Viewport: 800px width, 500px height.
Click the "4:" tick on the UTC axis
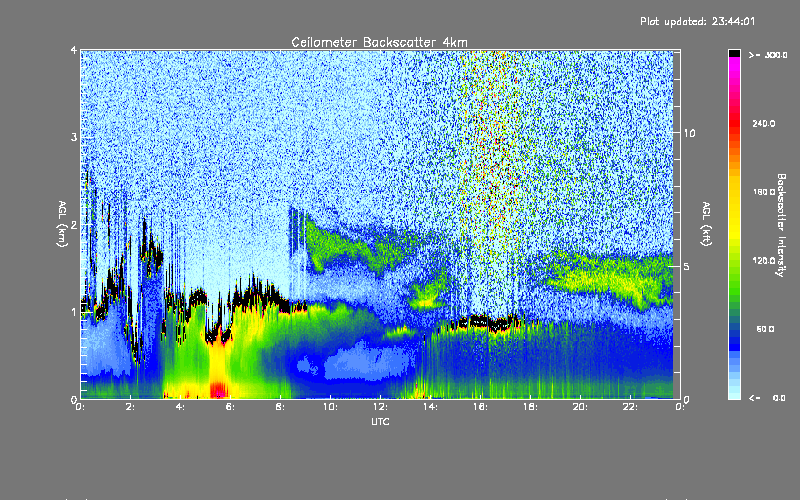click(180, 407)
